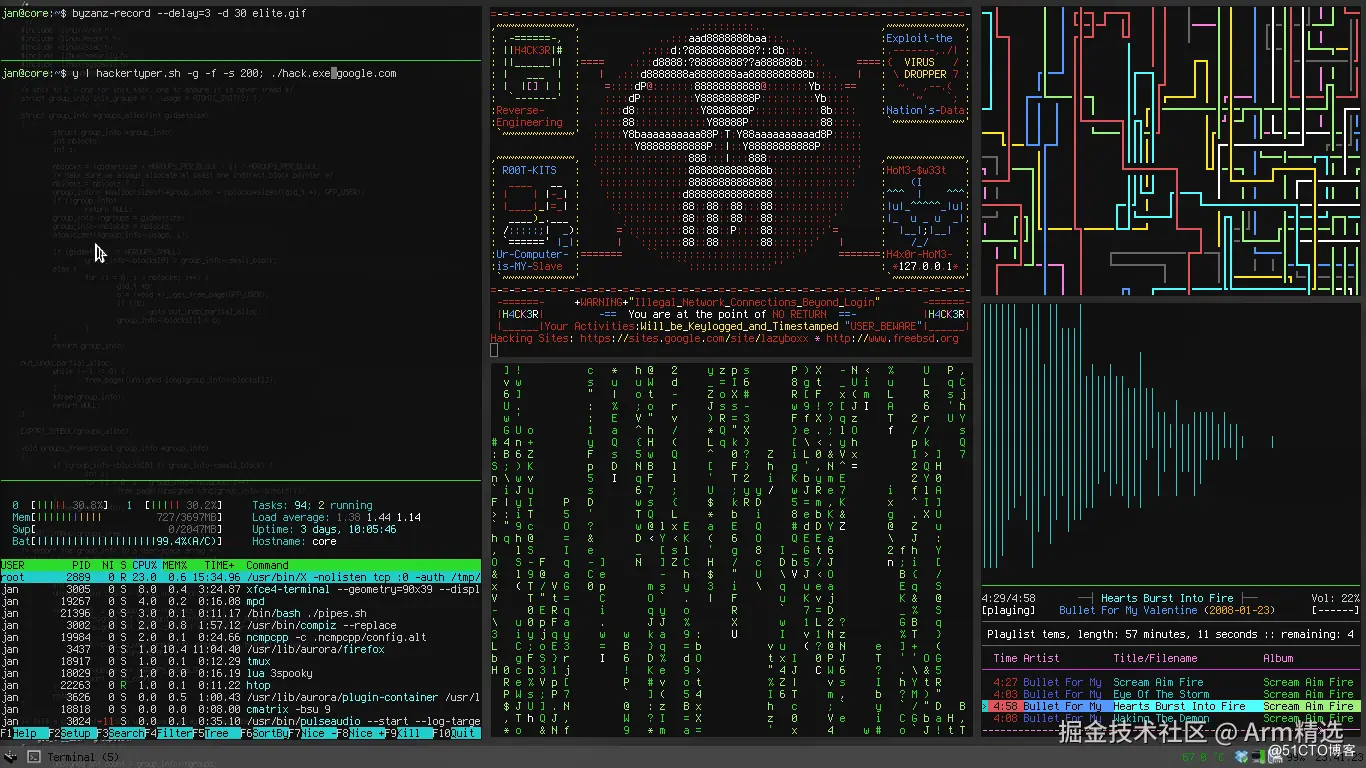1366x768 pixels.
Task: Select the firefox process row in htop
Action: [x=240, y=649]
